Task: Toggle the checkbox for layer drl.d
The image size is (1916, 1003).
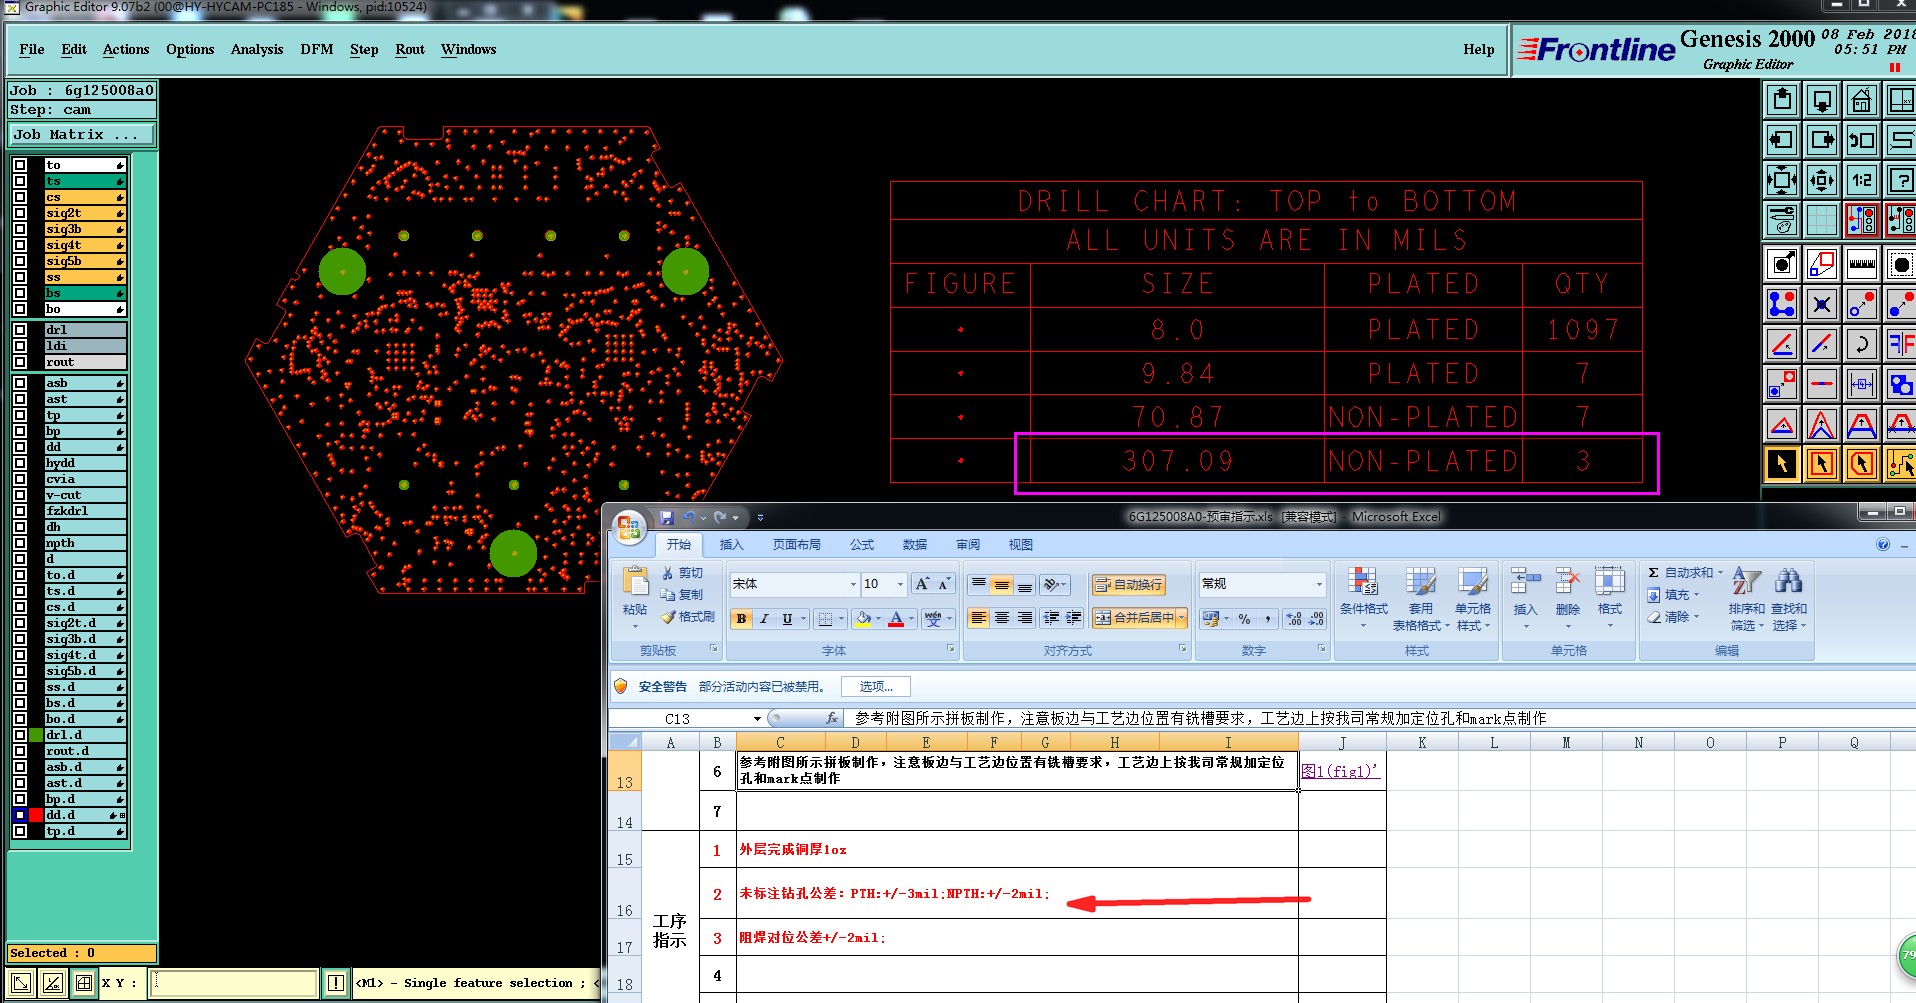Action: 20,735
